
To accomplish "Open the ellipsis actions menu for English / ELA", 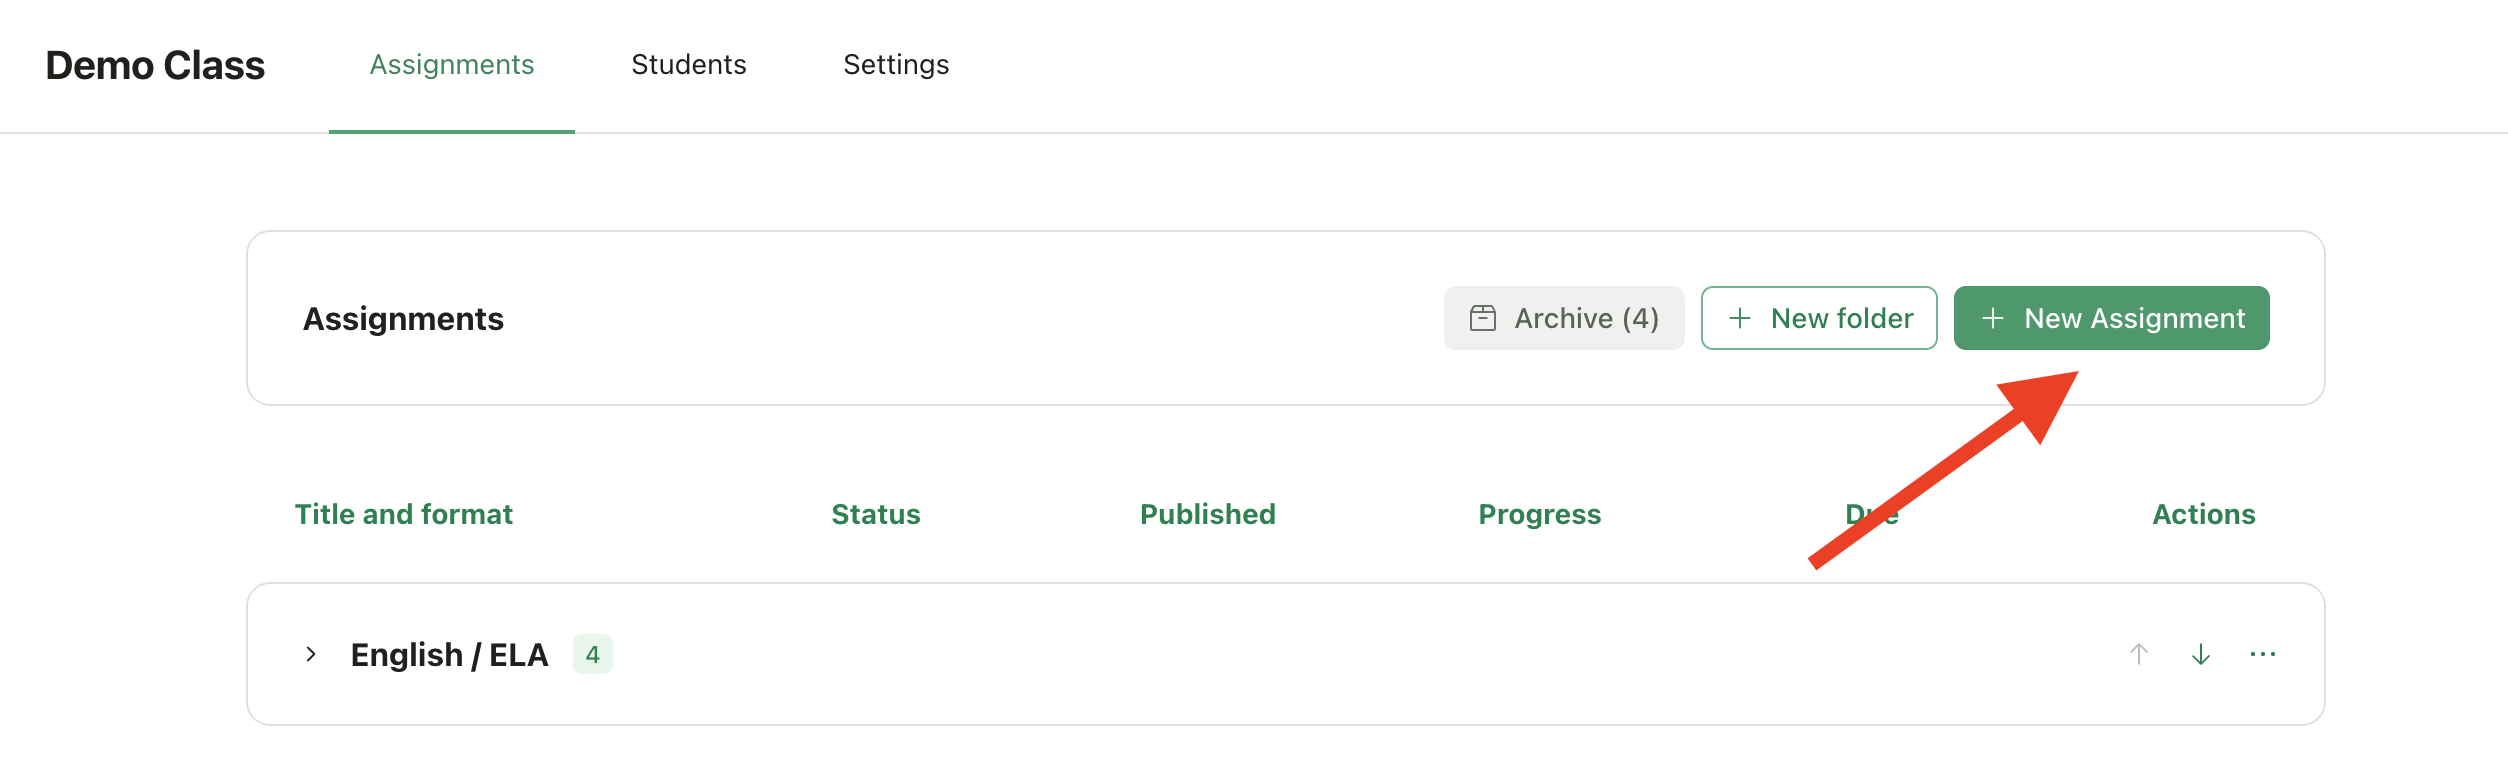I will (2263, 654).
